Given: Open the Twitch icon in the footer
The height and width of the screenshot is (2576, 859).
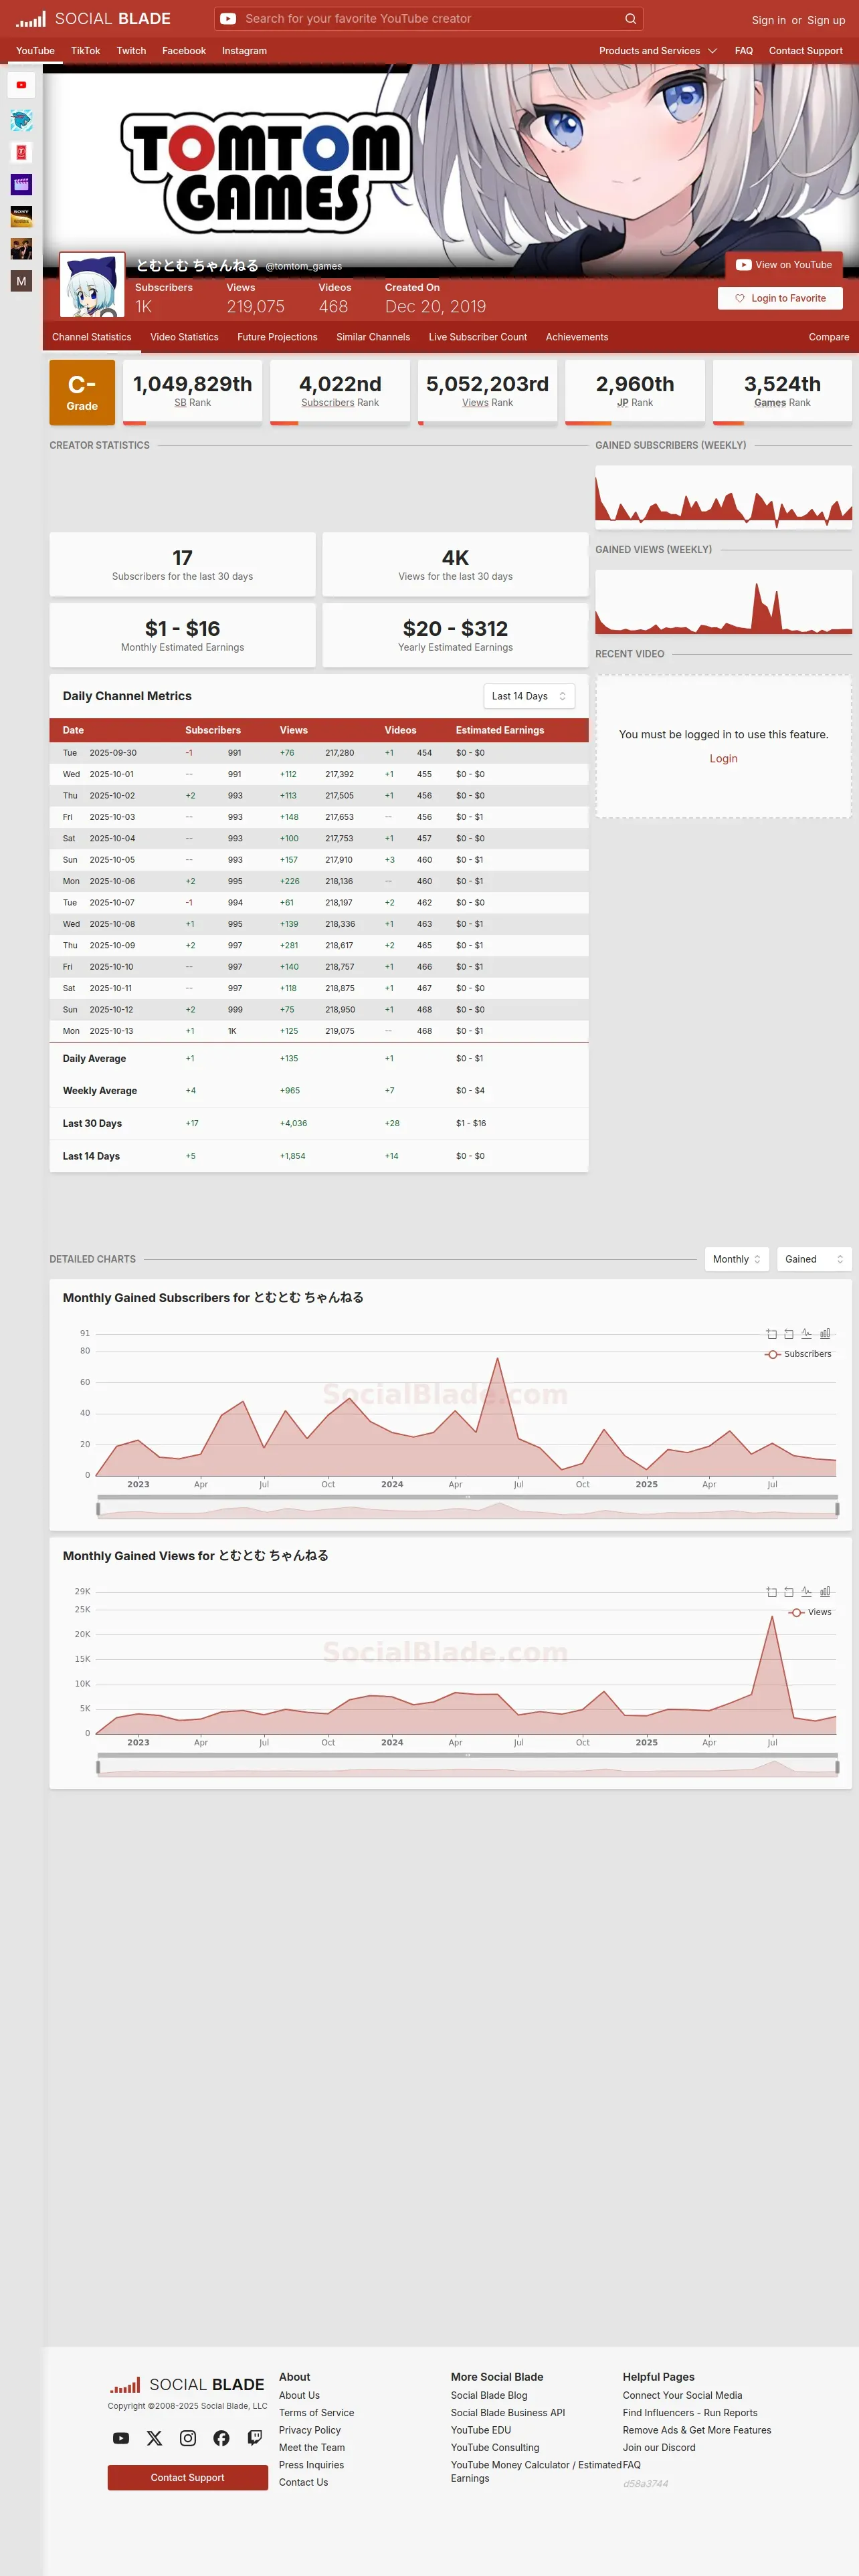Looking at the screenshot, I should point(255,2437).
